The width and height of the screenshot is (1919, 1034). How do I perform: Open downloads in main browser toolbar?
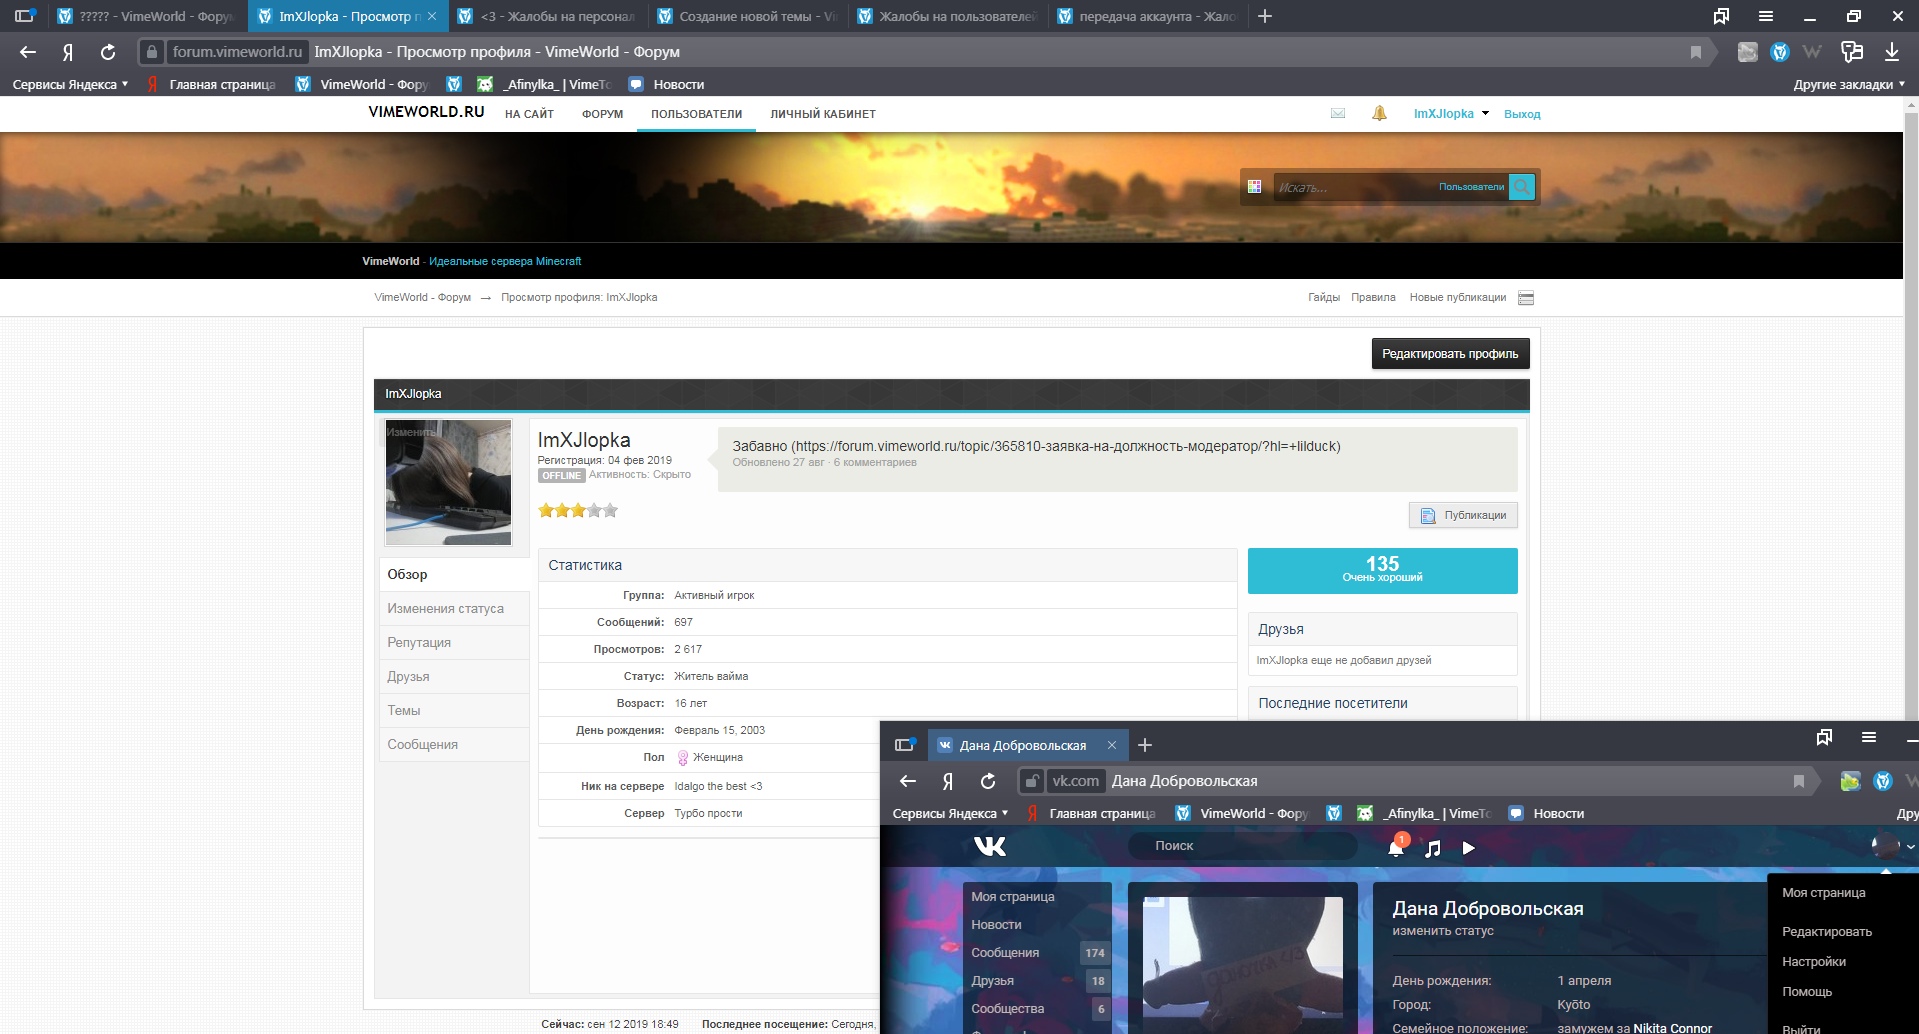(x=1892, y=52)
